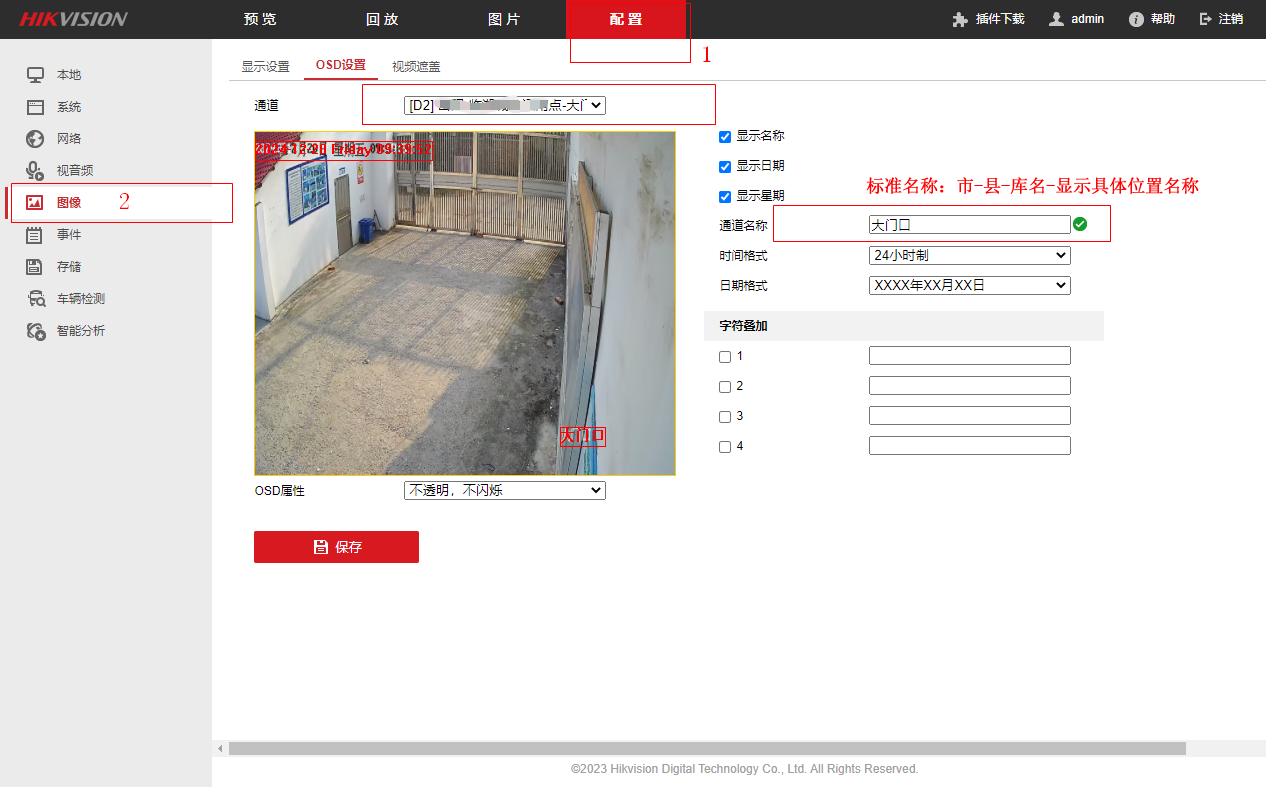The image size is (1266, 787).
Task: Click the overlay text field 2
Action: click(970, 386)
